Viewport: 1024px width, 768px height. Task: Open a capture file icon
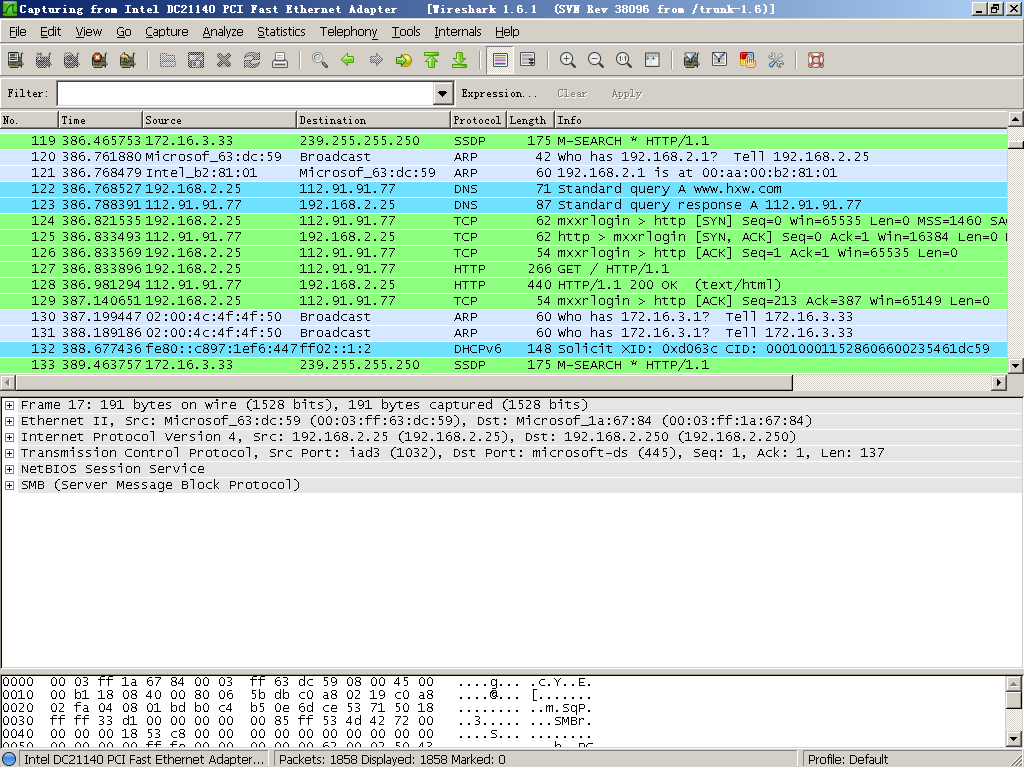coord(168,60)
